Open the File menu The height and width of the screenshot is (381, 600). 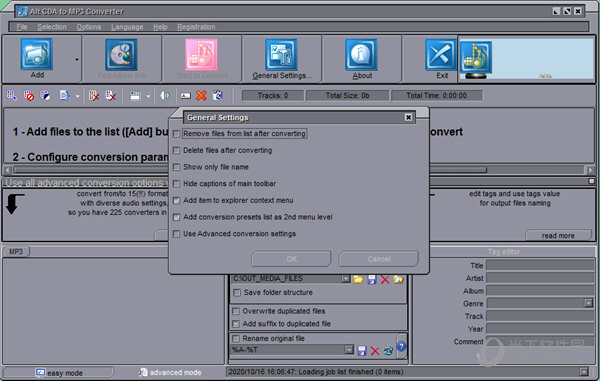[22, 27]
